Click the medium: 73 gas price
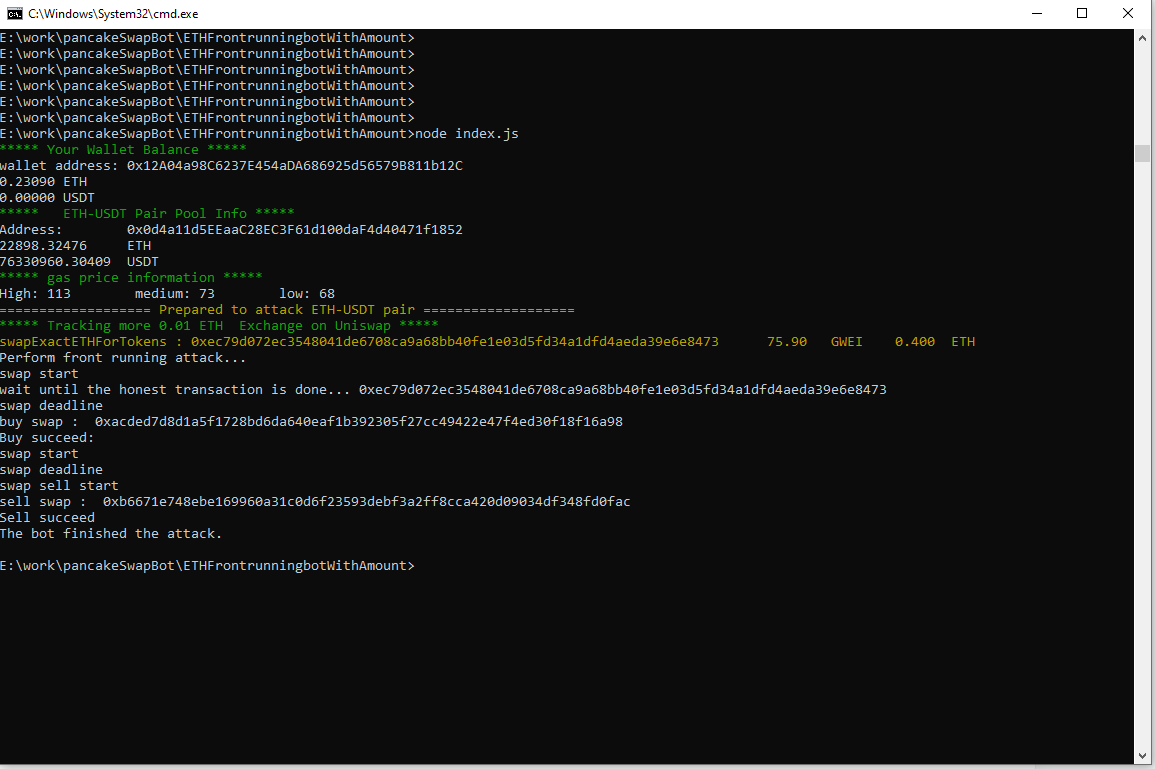The image size is (1155, 769). [x=175, y=294]
